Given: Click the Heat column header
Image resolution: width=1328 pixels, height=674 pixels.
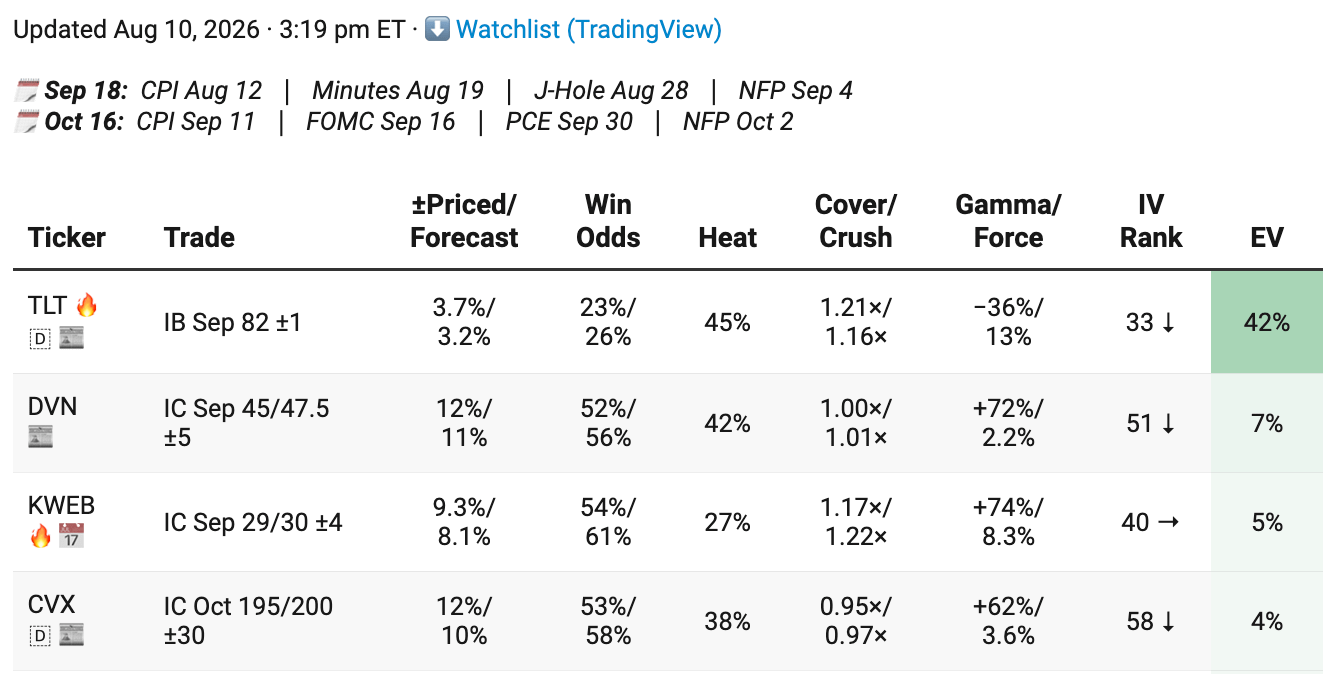Looking at the screenshot, I should [728, 237].
